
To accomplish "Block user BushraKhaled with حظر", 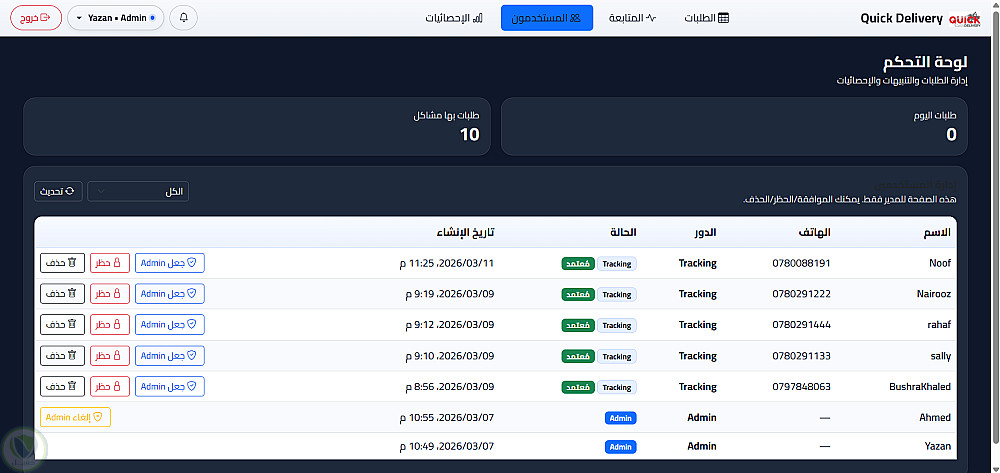I will coord(110,386).
